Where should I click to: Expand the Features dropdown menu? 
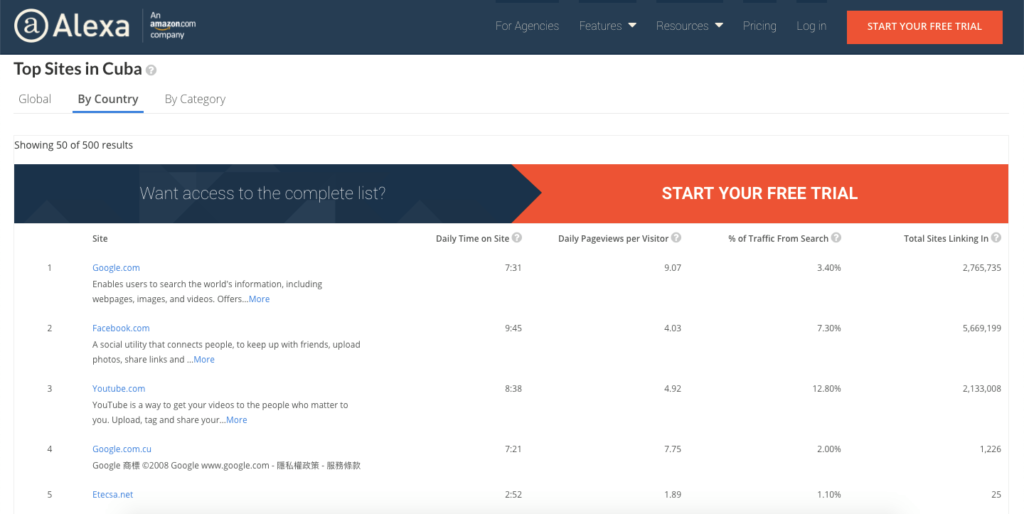[x=607, y=26]
